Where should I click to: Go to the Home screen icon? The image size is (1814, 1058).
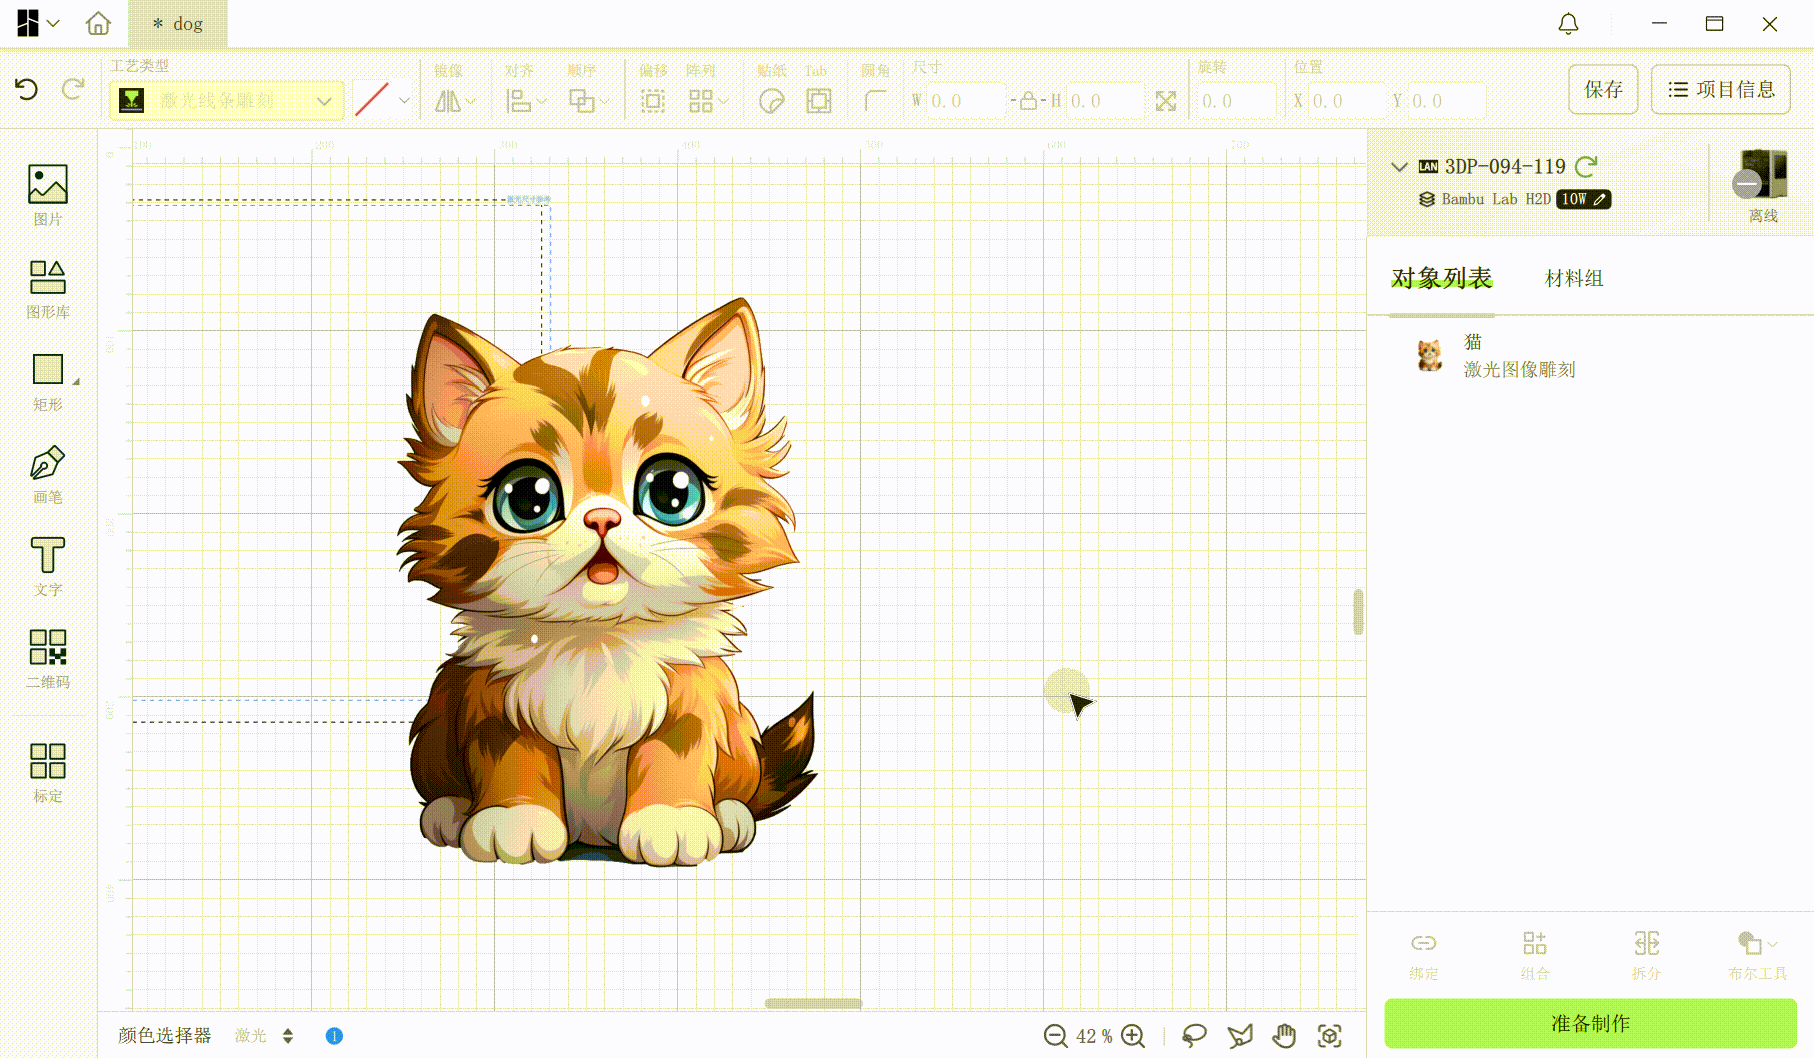pyautogui.click(x=98, y=23)
